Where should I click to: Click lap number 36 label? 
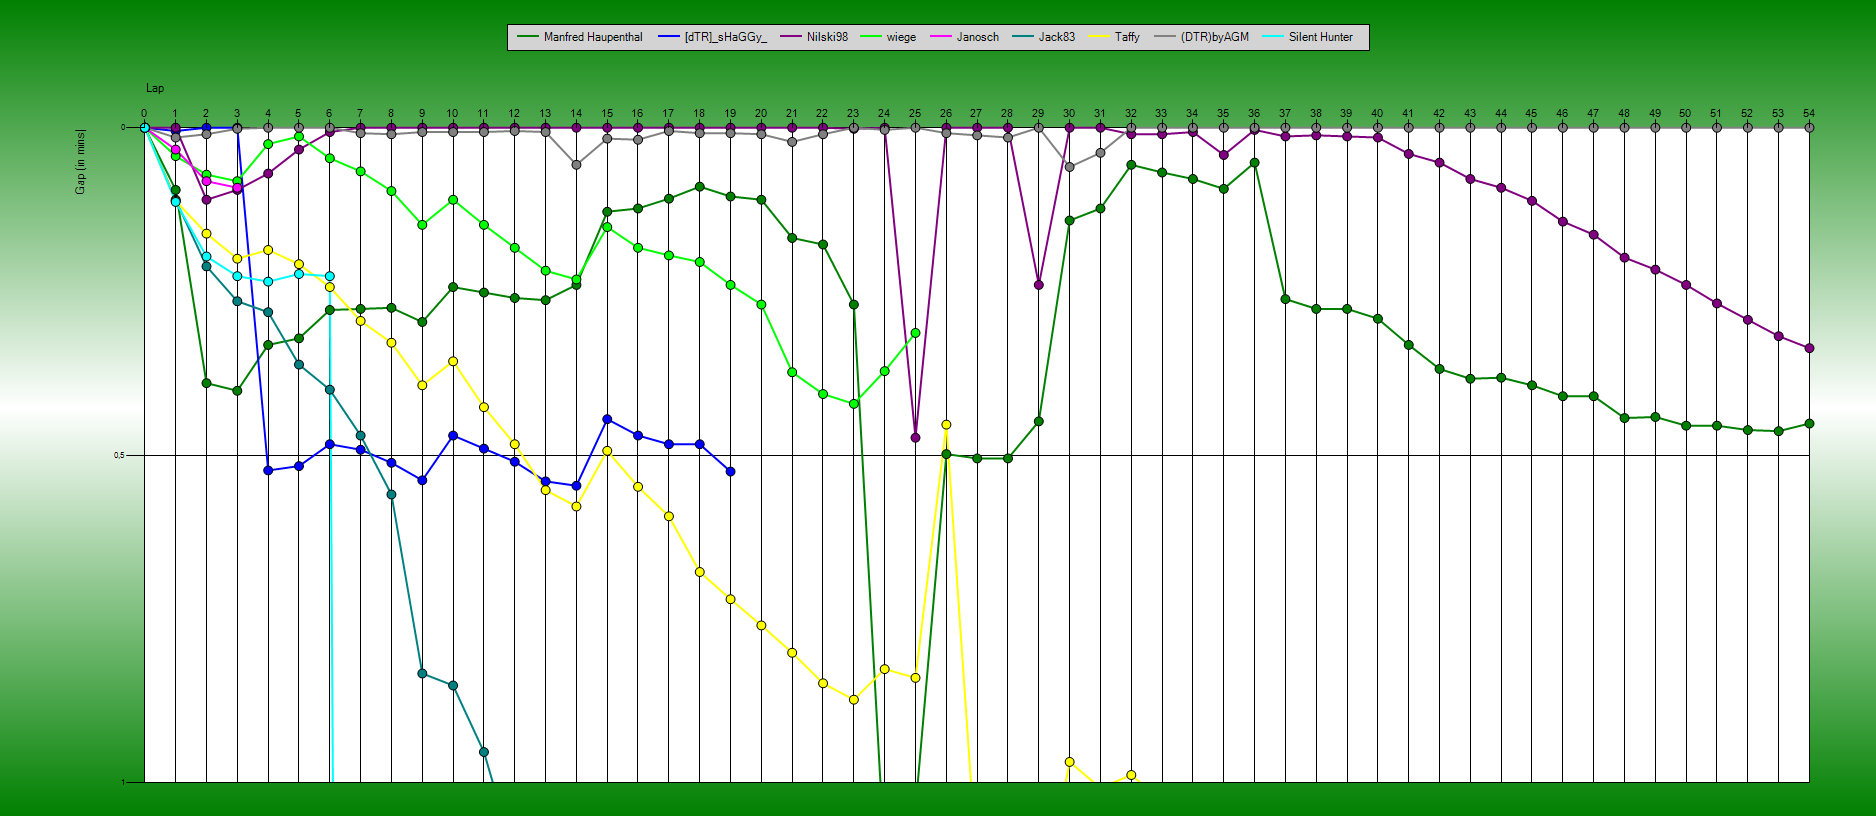tap(1254, 113)
